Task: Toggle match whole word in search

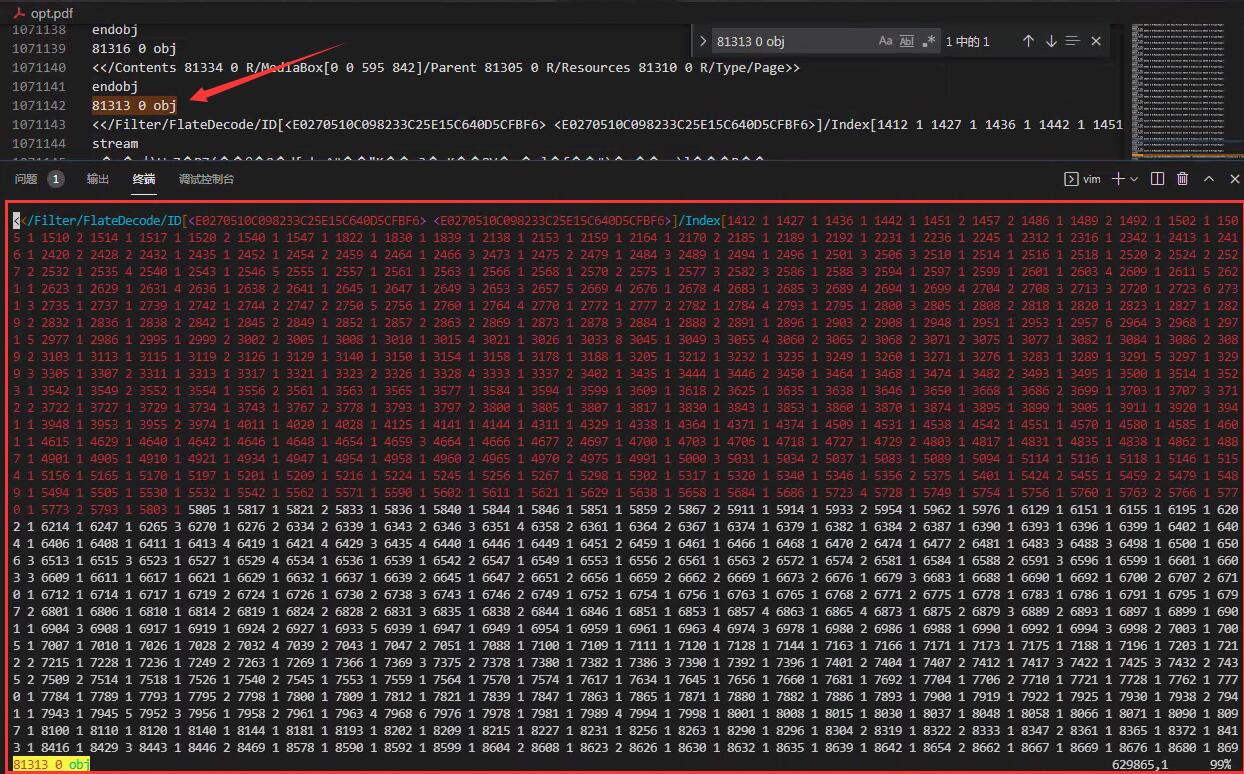Action: [907, 40]
